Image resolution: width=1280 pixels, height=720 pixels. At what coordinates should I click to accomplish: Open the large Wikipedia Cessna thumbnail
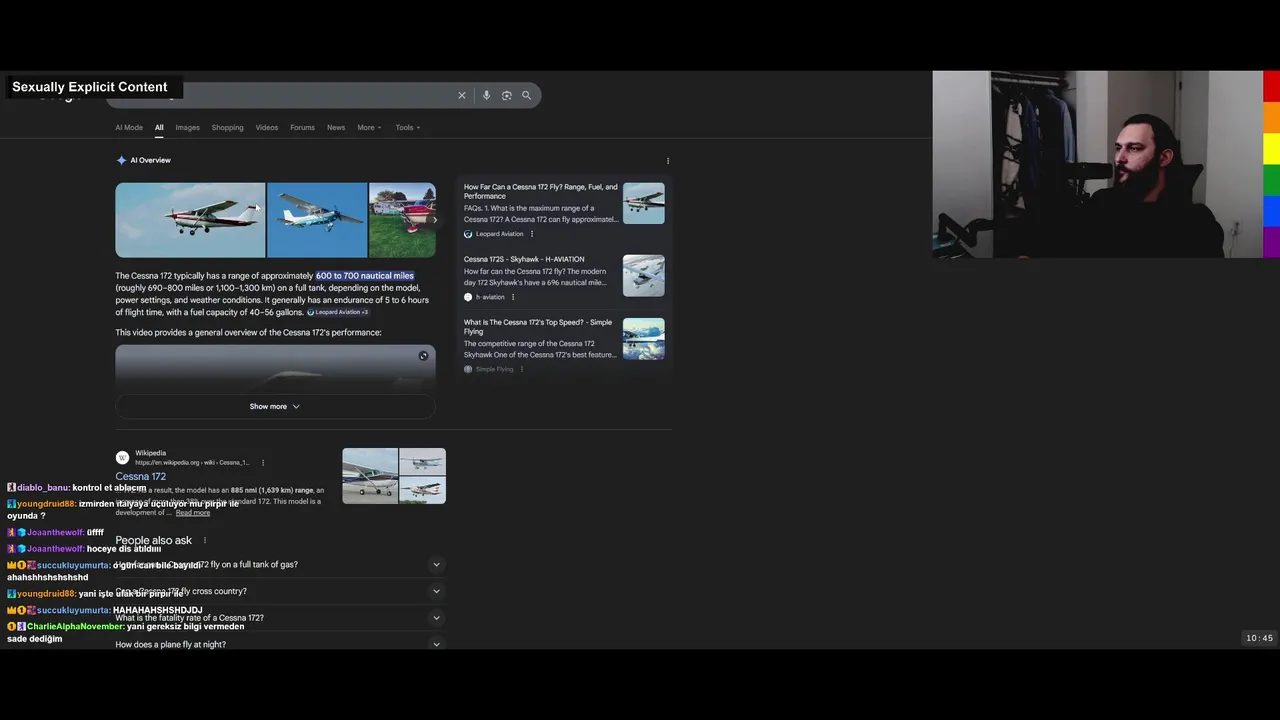pyautogui.click(x=370, y=476)
